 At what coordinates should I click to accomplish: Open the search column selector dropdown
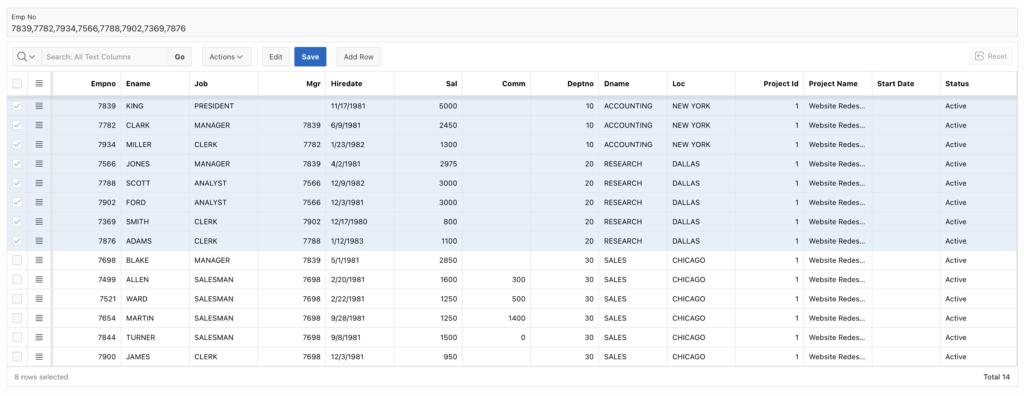coord(26,57)
